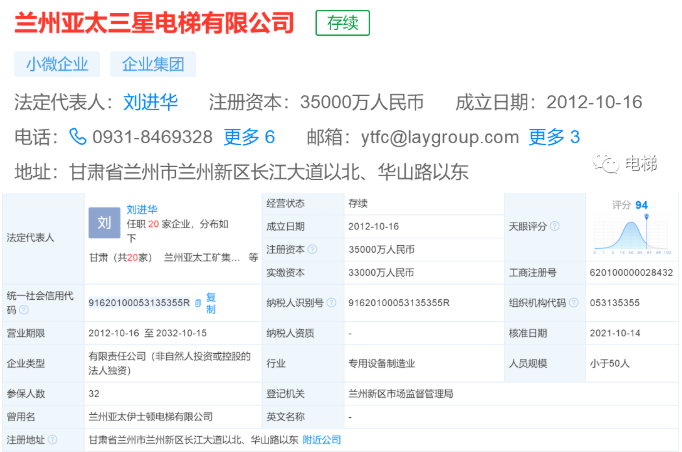Expand more phone numbers via 更多 6
Image resolution: width=682 pixels, height=452 pixels.
[249, 137]
